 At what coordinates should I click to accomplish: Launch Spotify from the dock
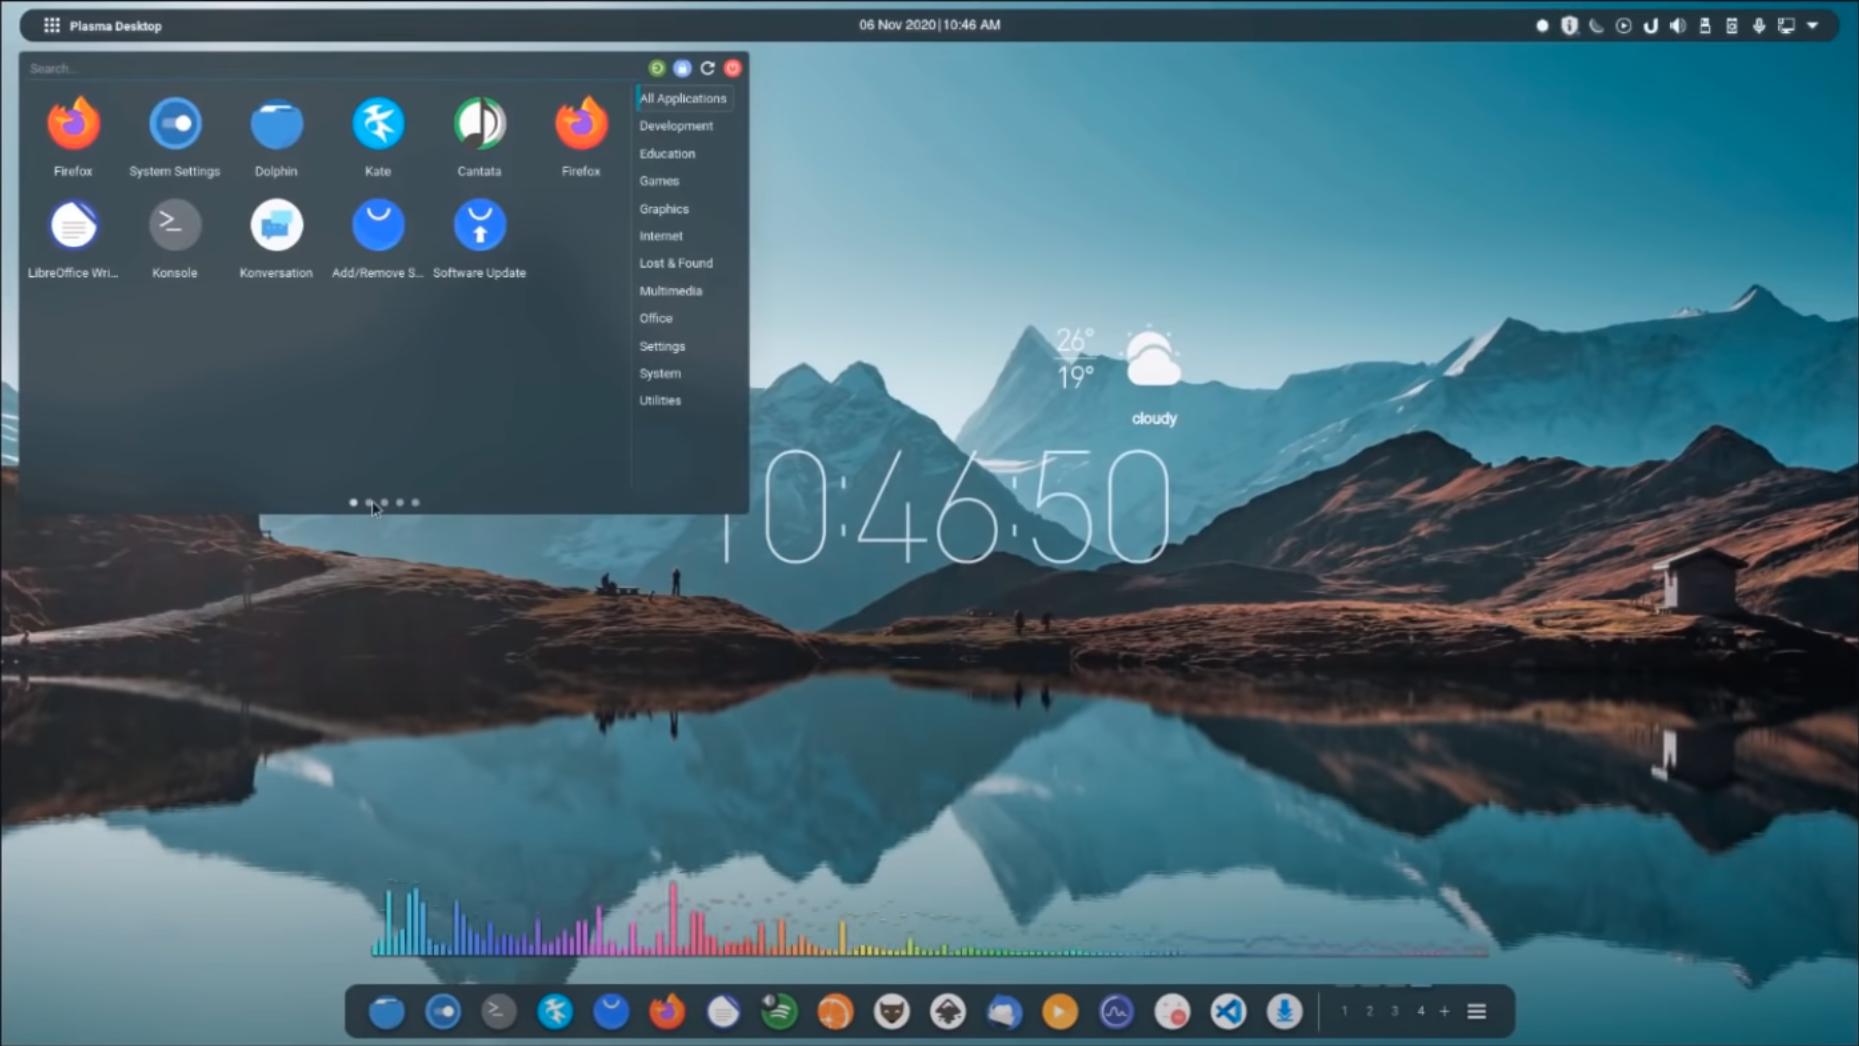tap(779, 1011)
